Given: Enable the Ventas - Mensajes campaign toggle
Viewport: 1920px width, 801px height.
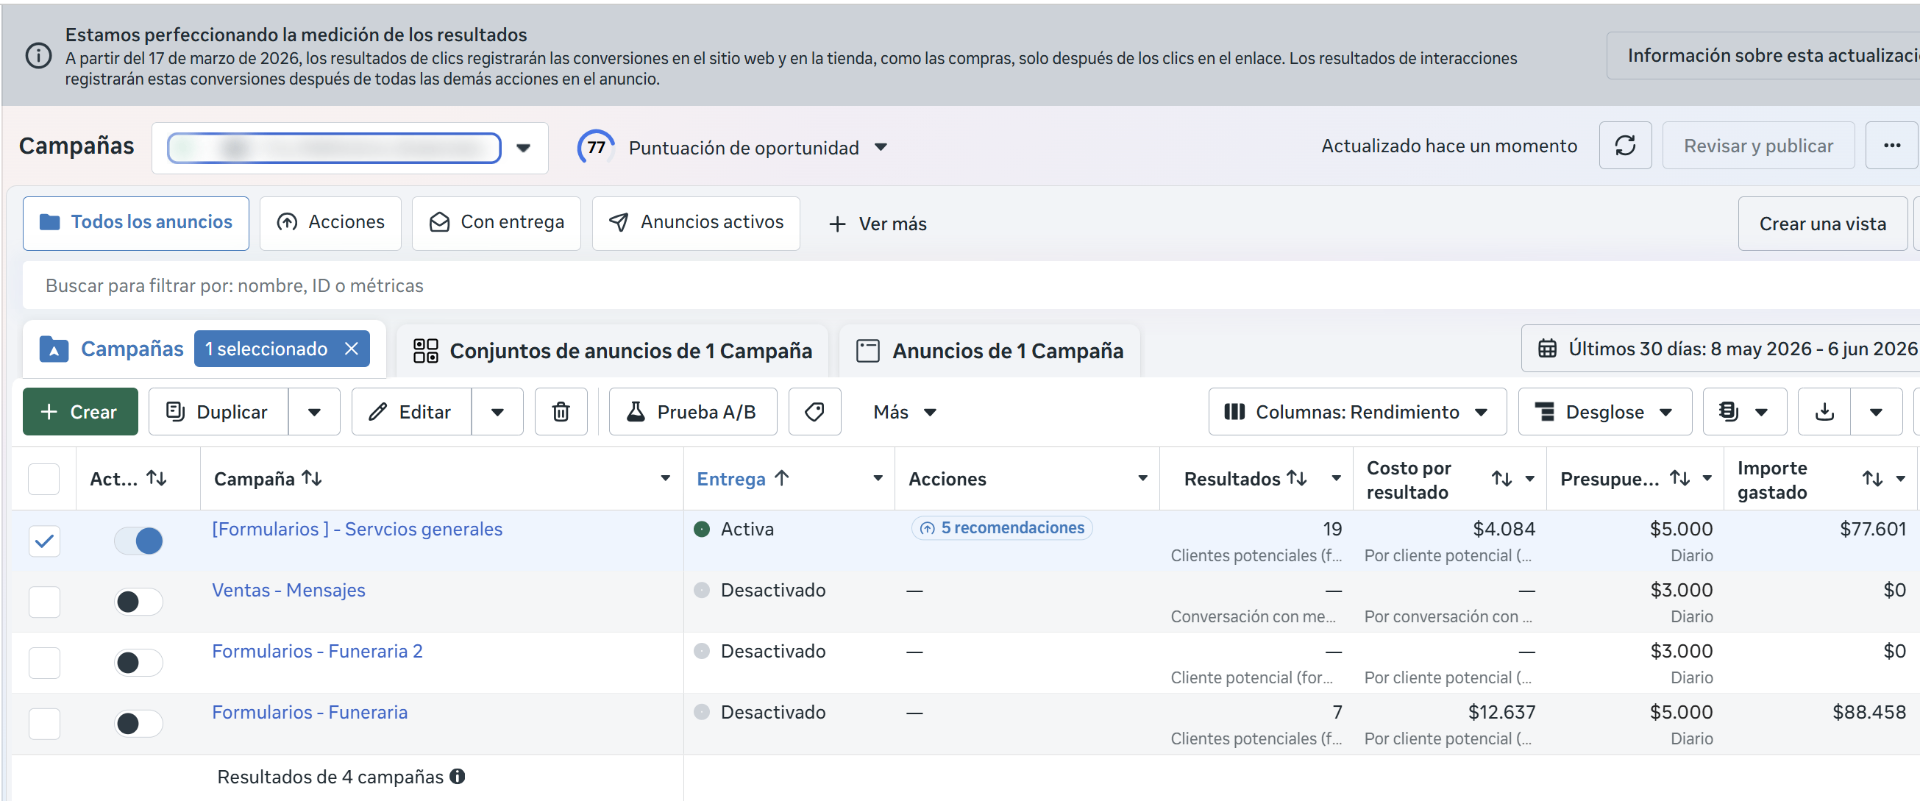Looking at the screenshot, I should click(139, 602).
